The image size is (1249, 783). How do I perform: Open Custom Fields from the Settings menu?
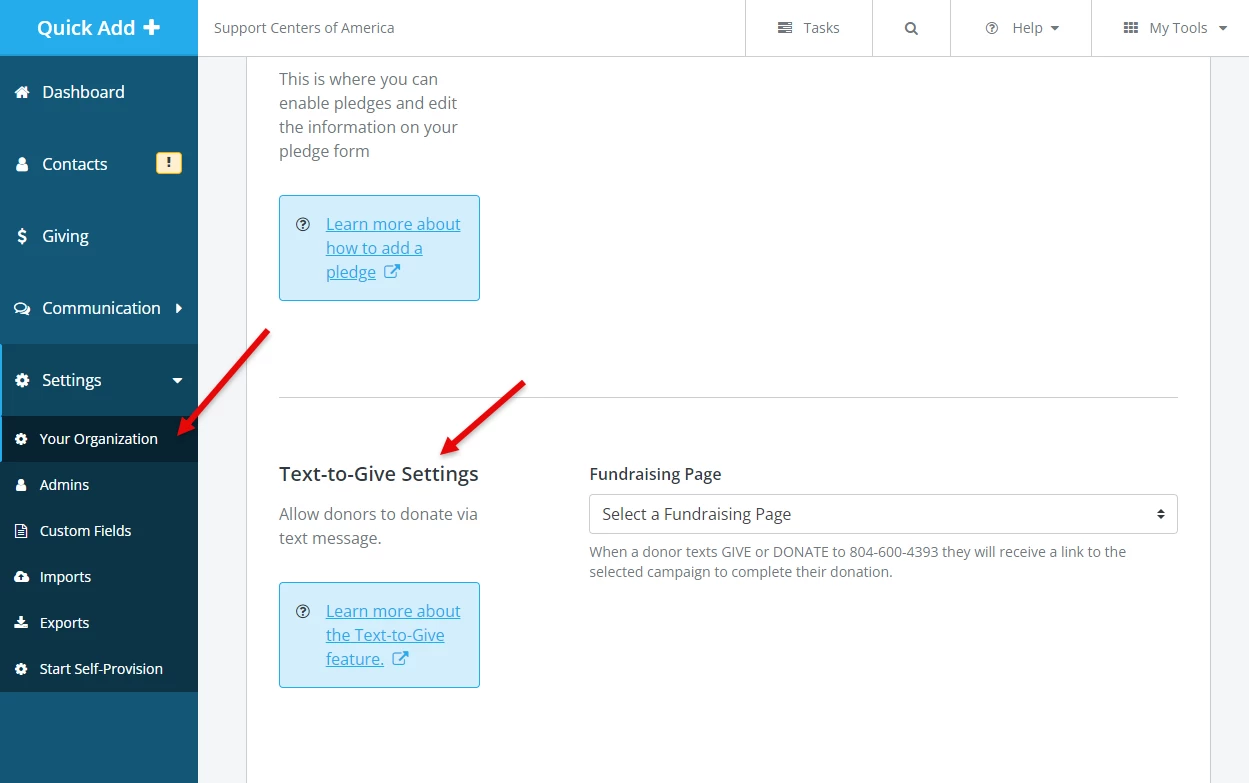(x=85, y=530)
